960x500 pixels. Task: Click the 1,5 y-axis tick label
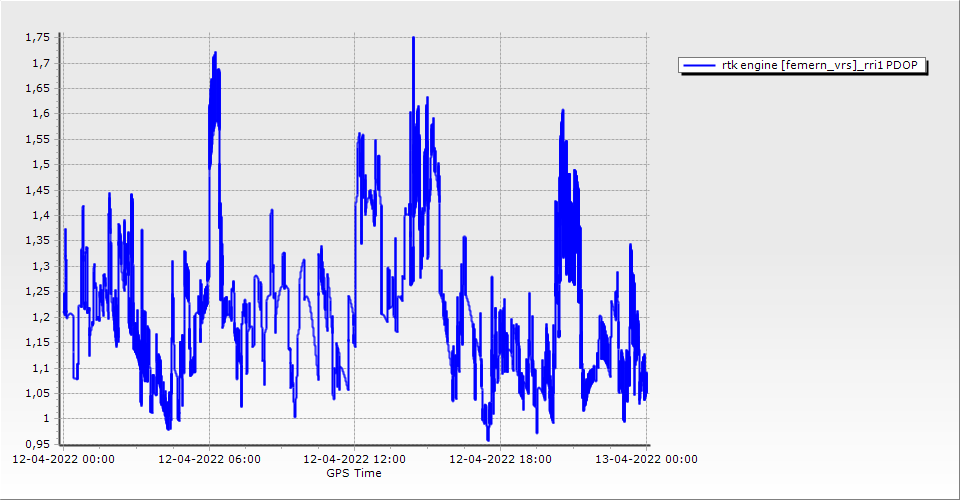click(x=39, y=165)
